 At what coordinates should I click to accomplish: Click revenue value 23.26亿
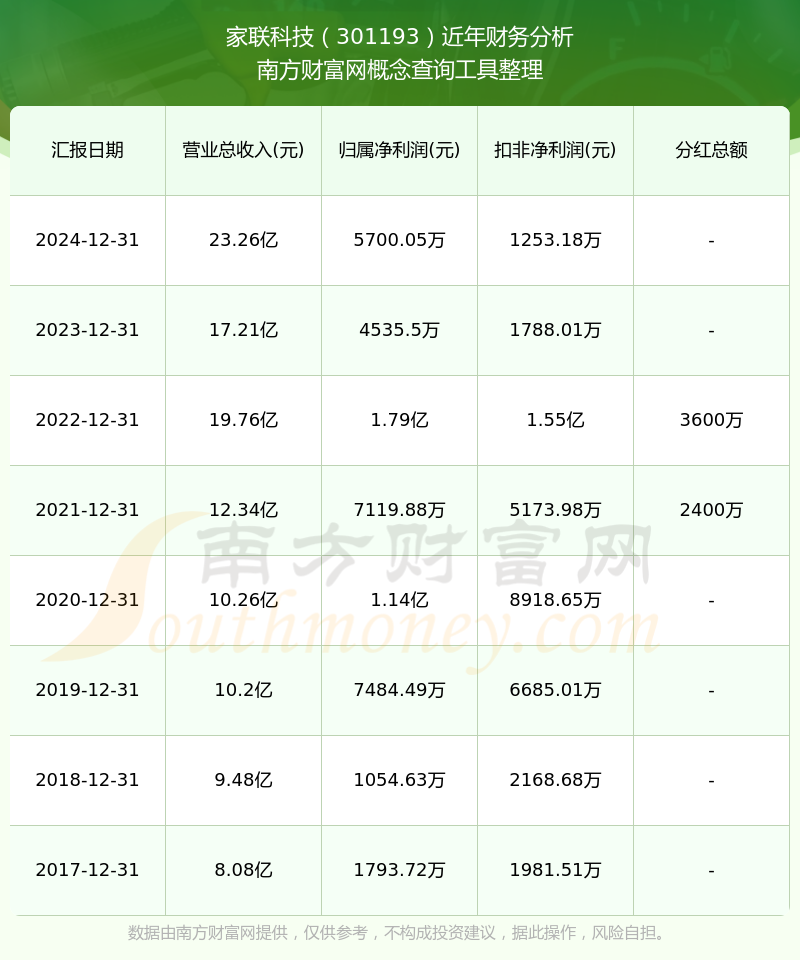tap(244, 240)
